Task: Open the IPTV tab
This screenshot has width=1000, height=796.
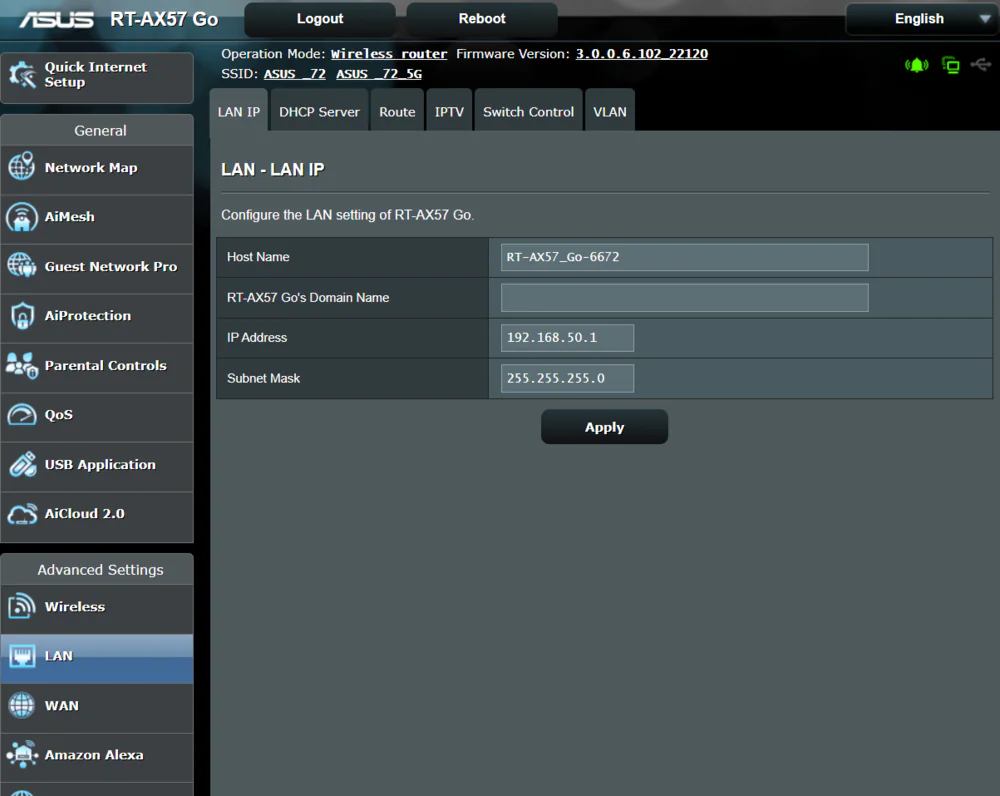Action: pos(449,112)
